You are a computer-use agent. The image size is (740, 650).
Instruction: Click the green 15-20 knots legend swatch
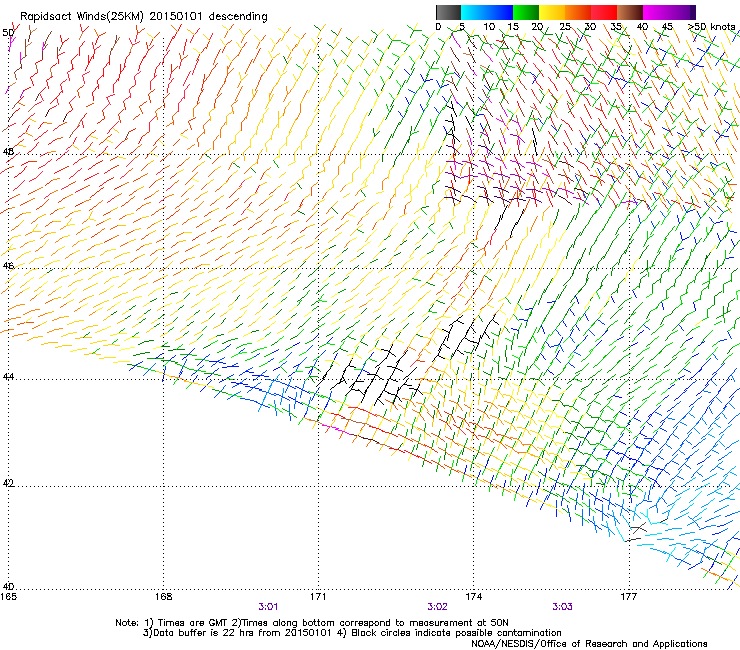(x=526, y=12)
